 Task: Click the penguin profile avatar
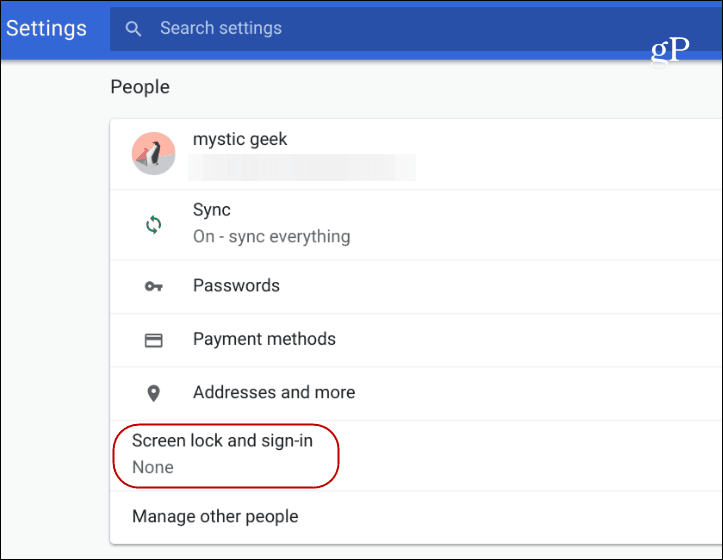(x=154, y=154)
